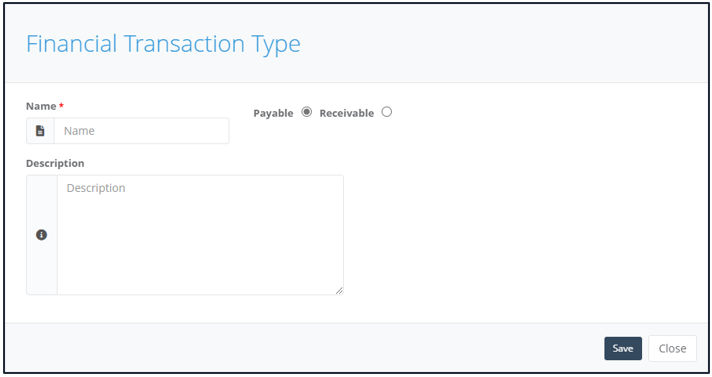
Task: Click the Name field label
Action: (x=41, y=106)
